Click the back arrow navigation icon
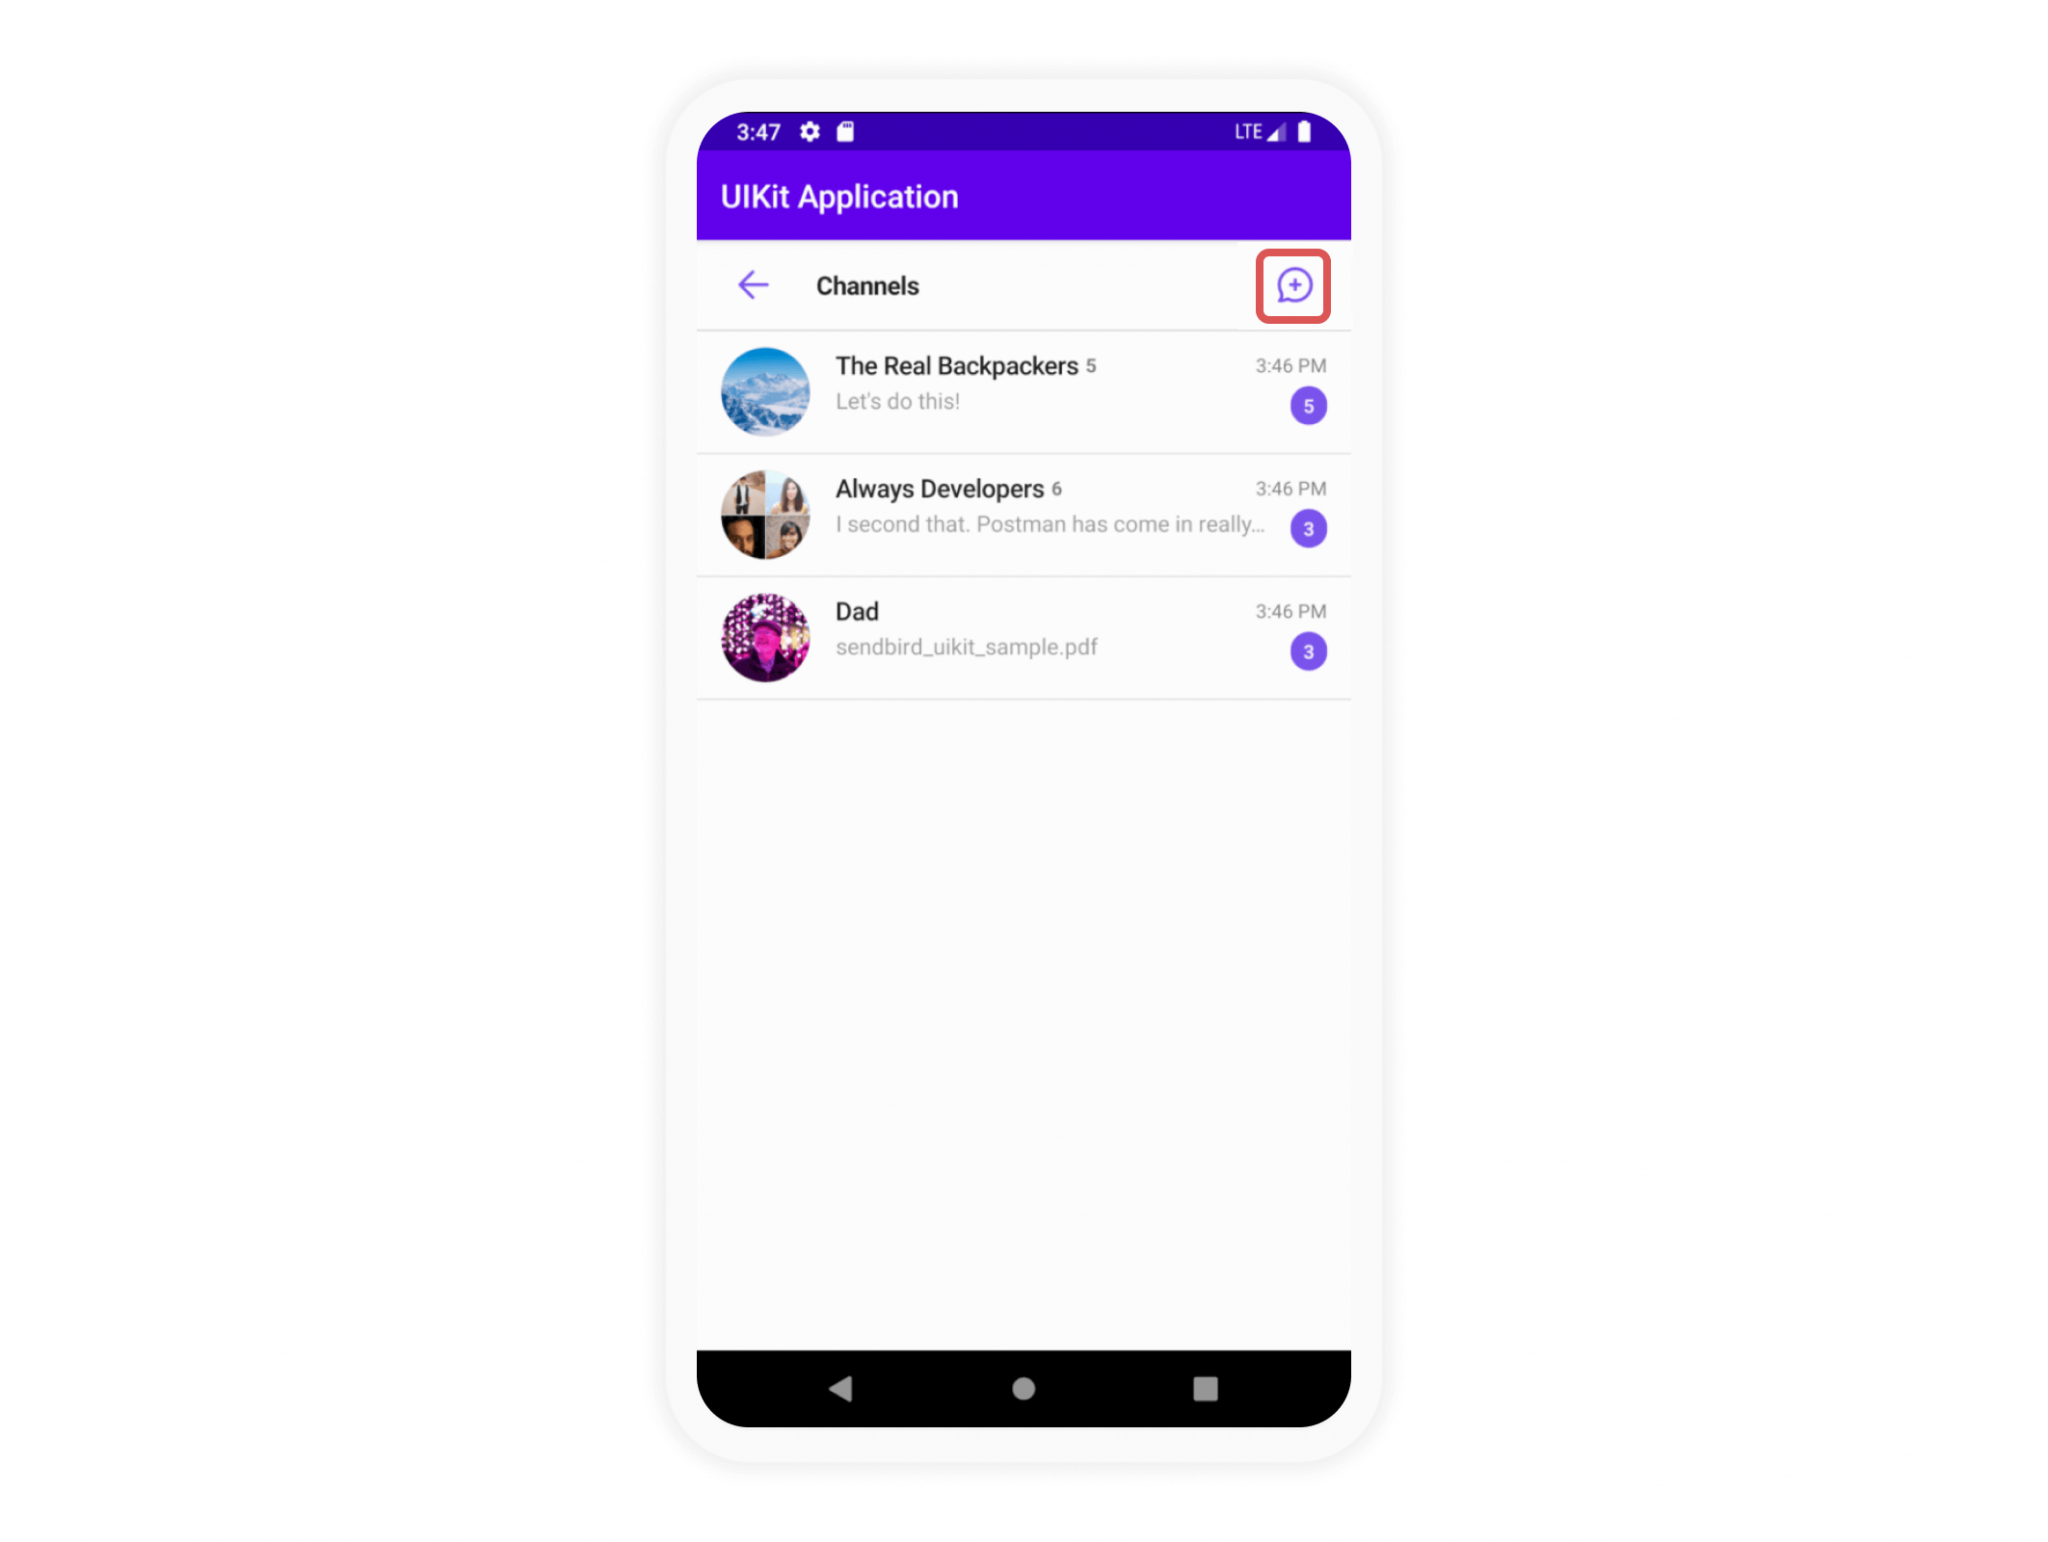The height and width of the screenshot is (1542, 2048). (x=753, y=287)
